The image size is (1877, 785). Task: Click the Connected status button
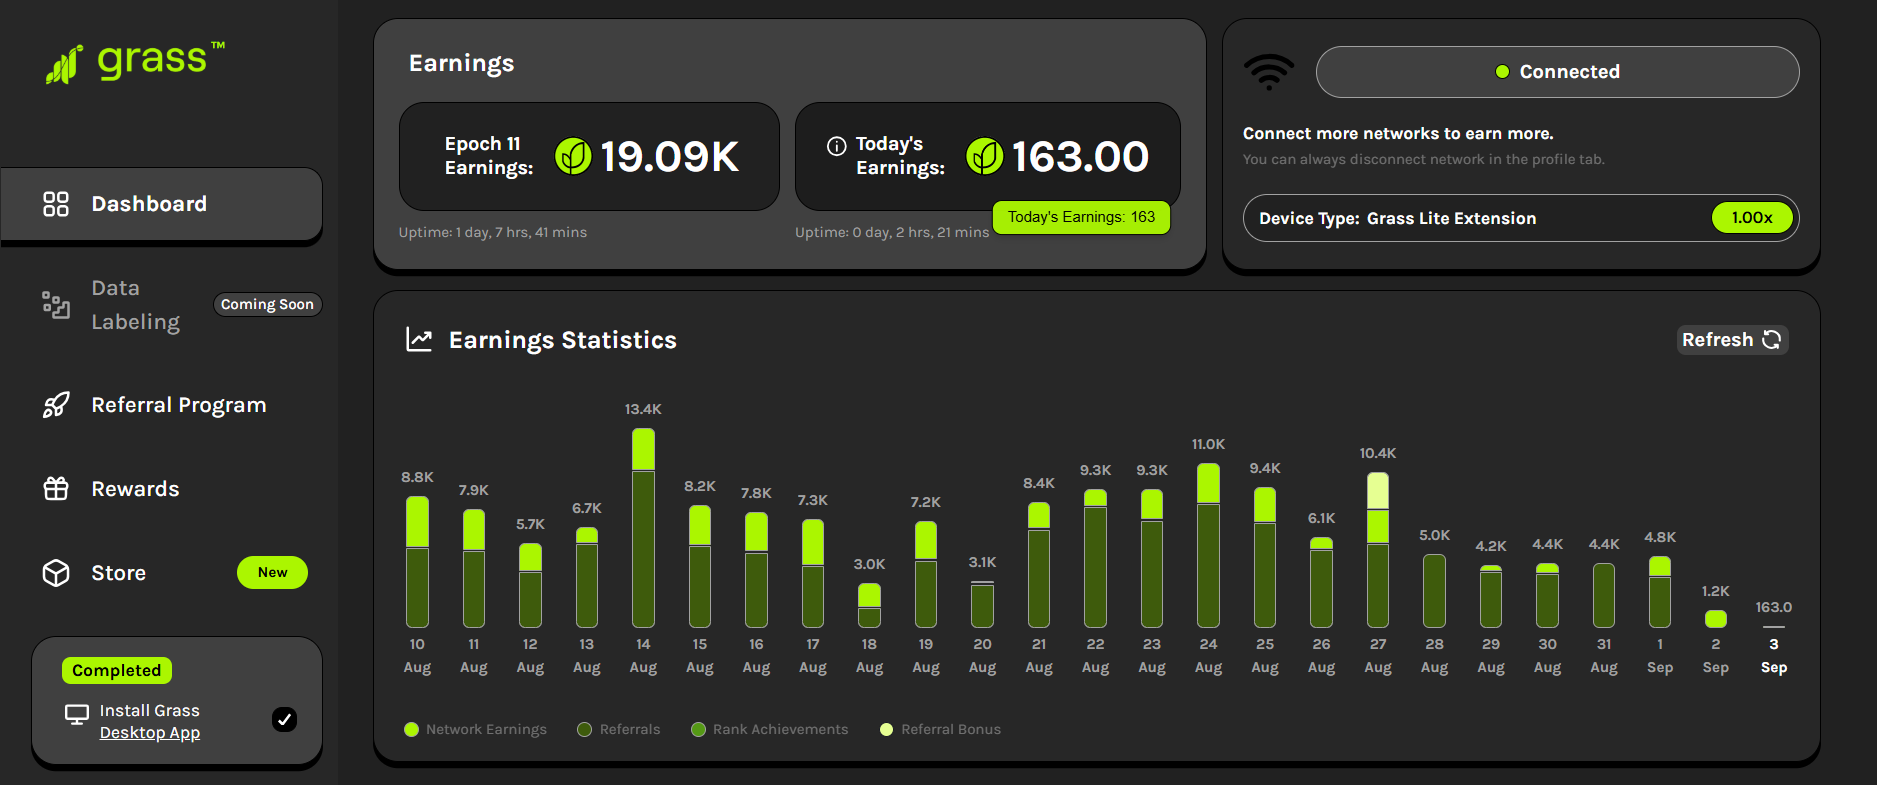[1557, 72]
